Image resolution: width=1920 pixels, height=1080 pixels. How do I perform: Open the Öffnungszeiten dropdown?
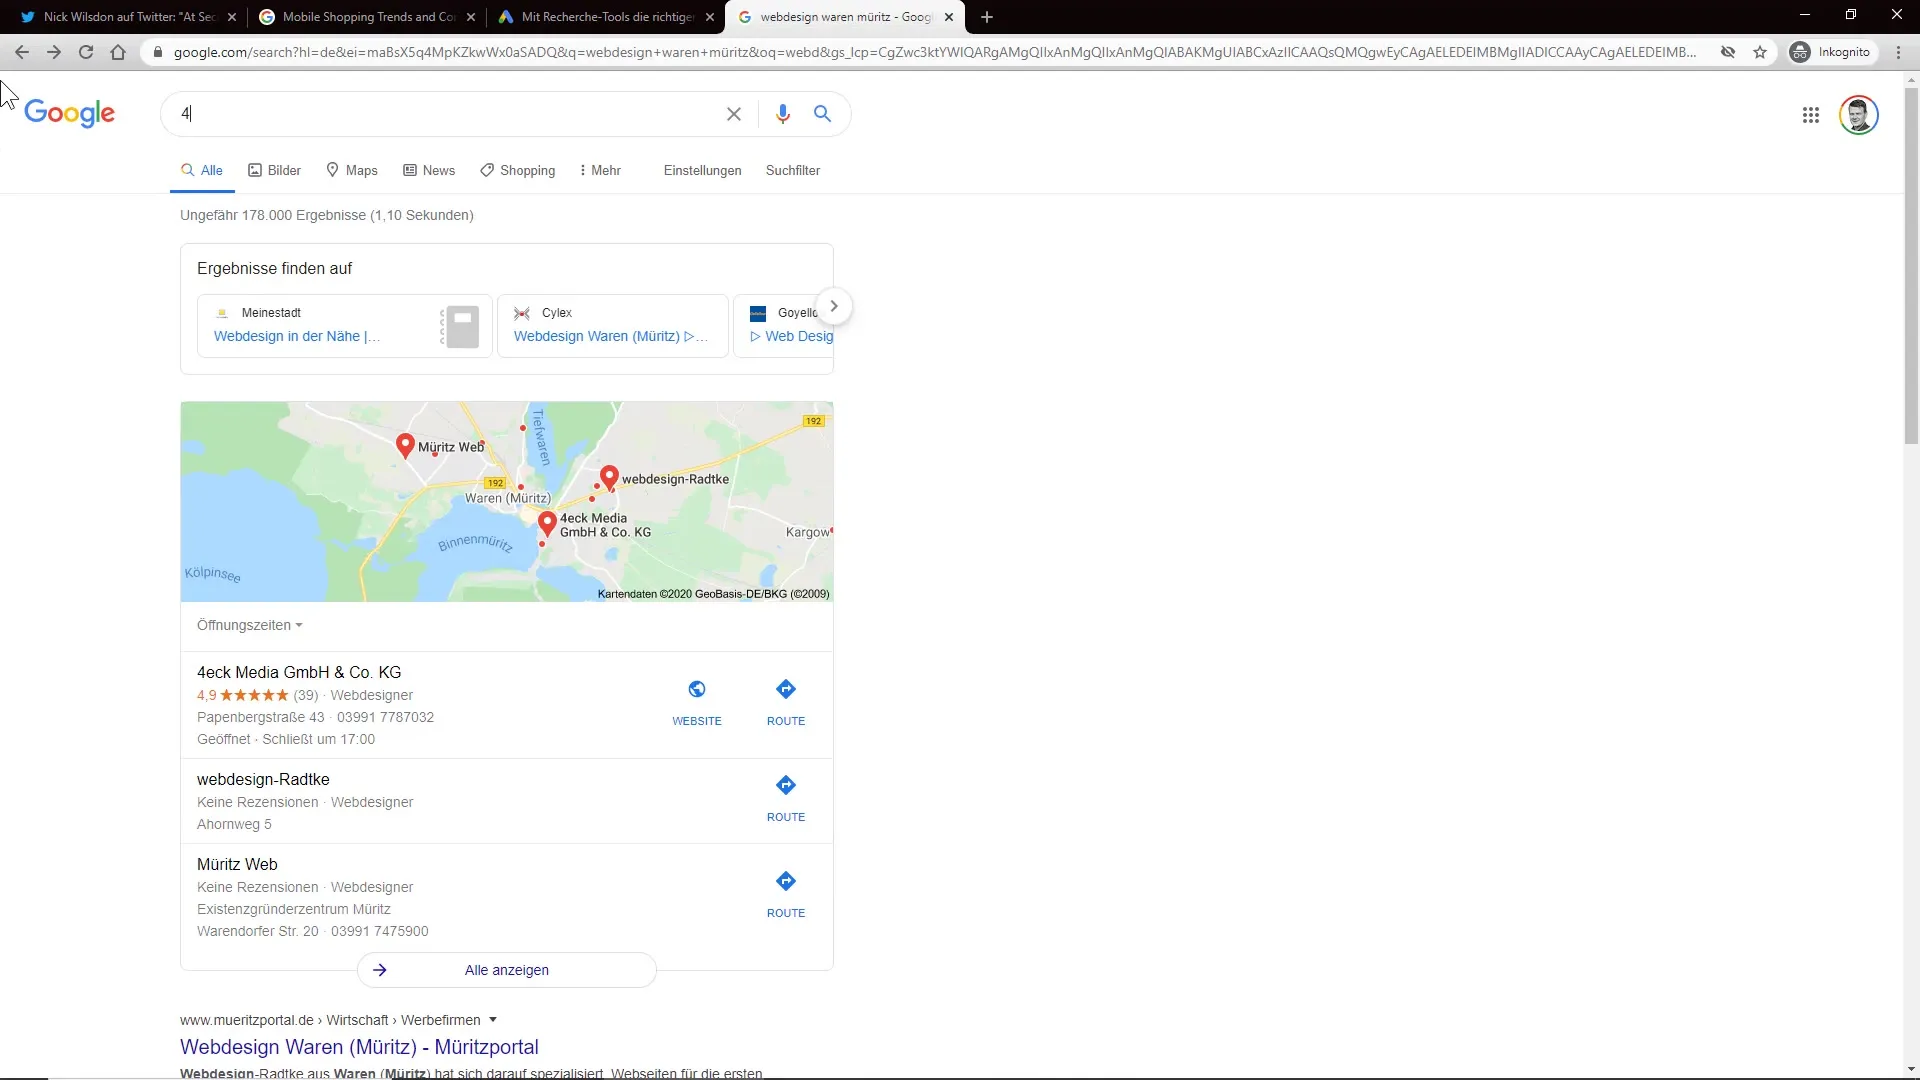pos(249,625)
